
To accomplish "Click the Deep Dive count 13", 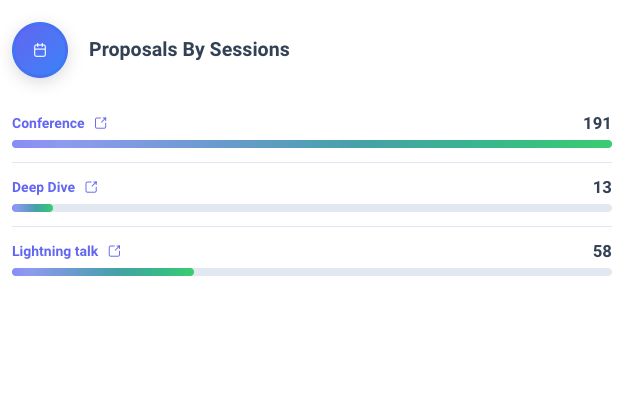I will point(602,187).
